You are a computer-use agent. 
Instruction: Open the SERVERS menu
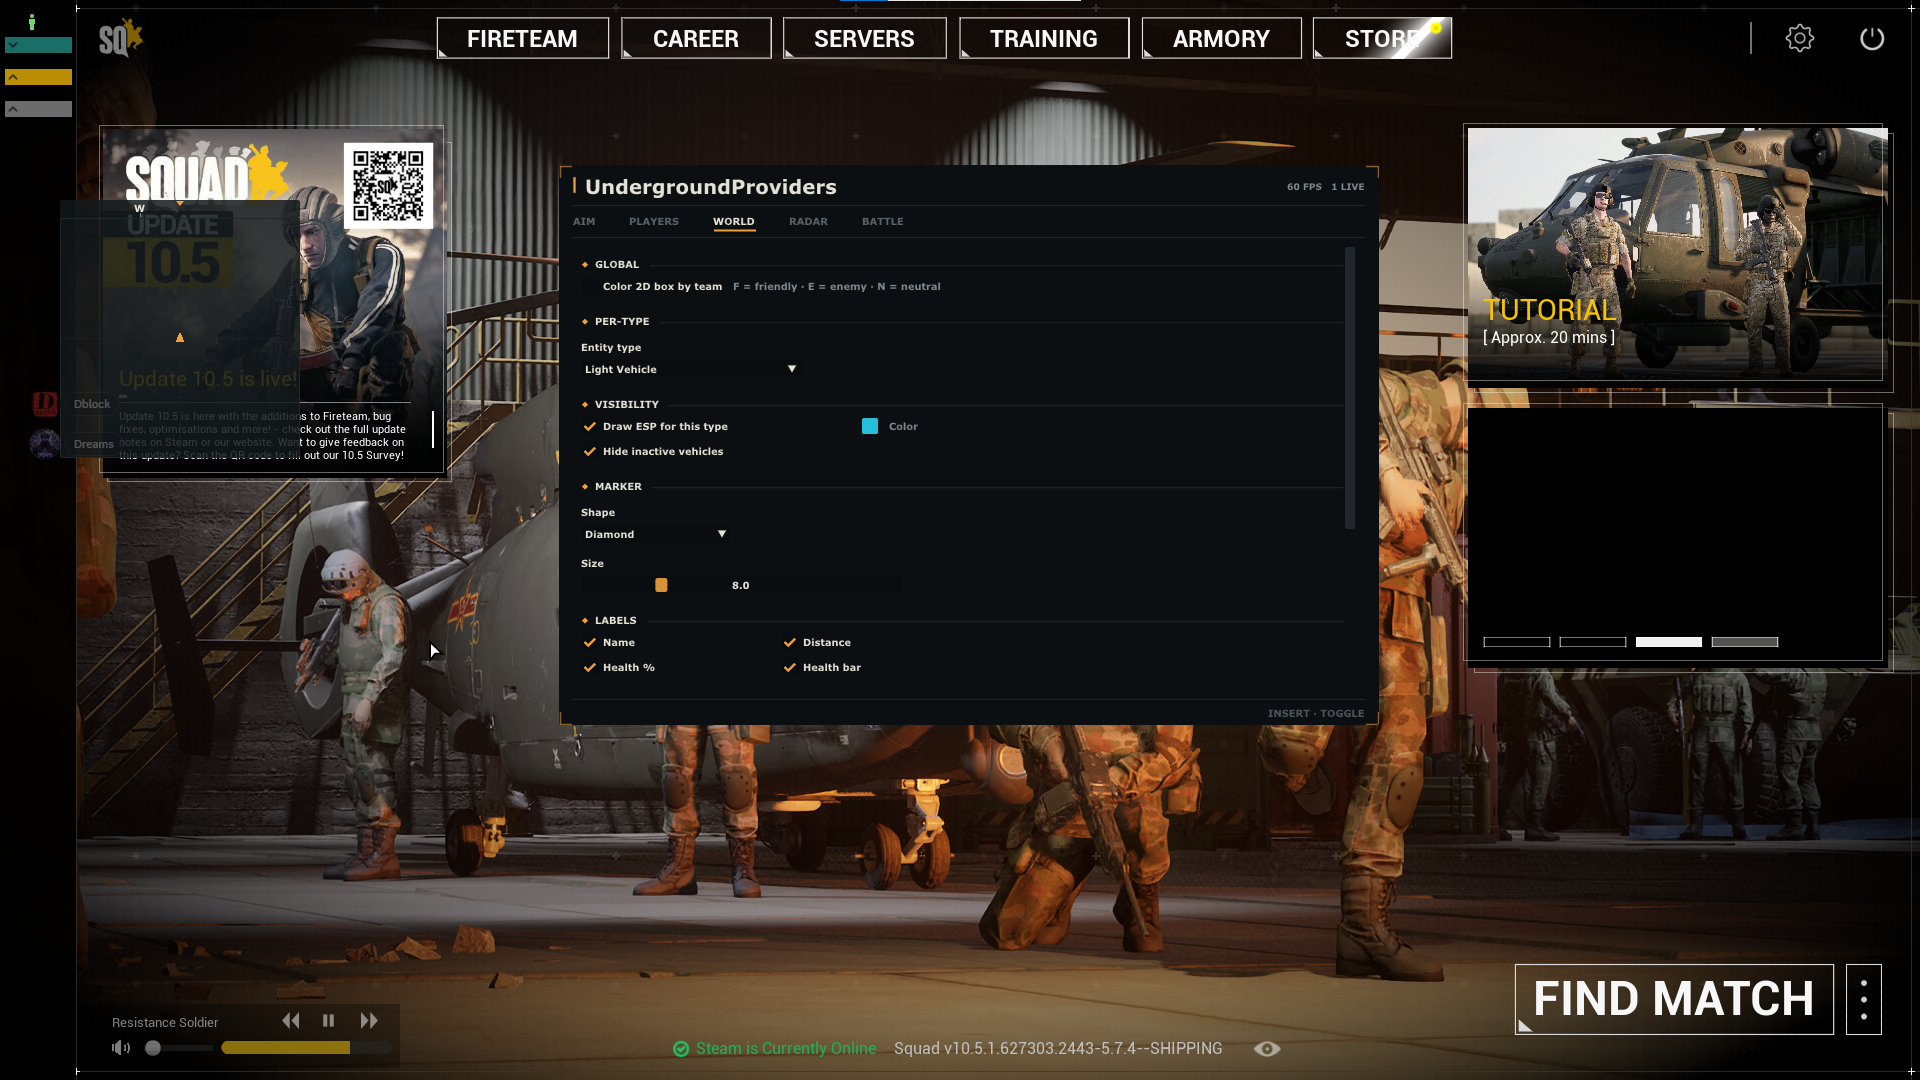pos(864,38)
